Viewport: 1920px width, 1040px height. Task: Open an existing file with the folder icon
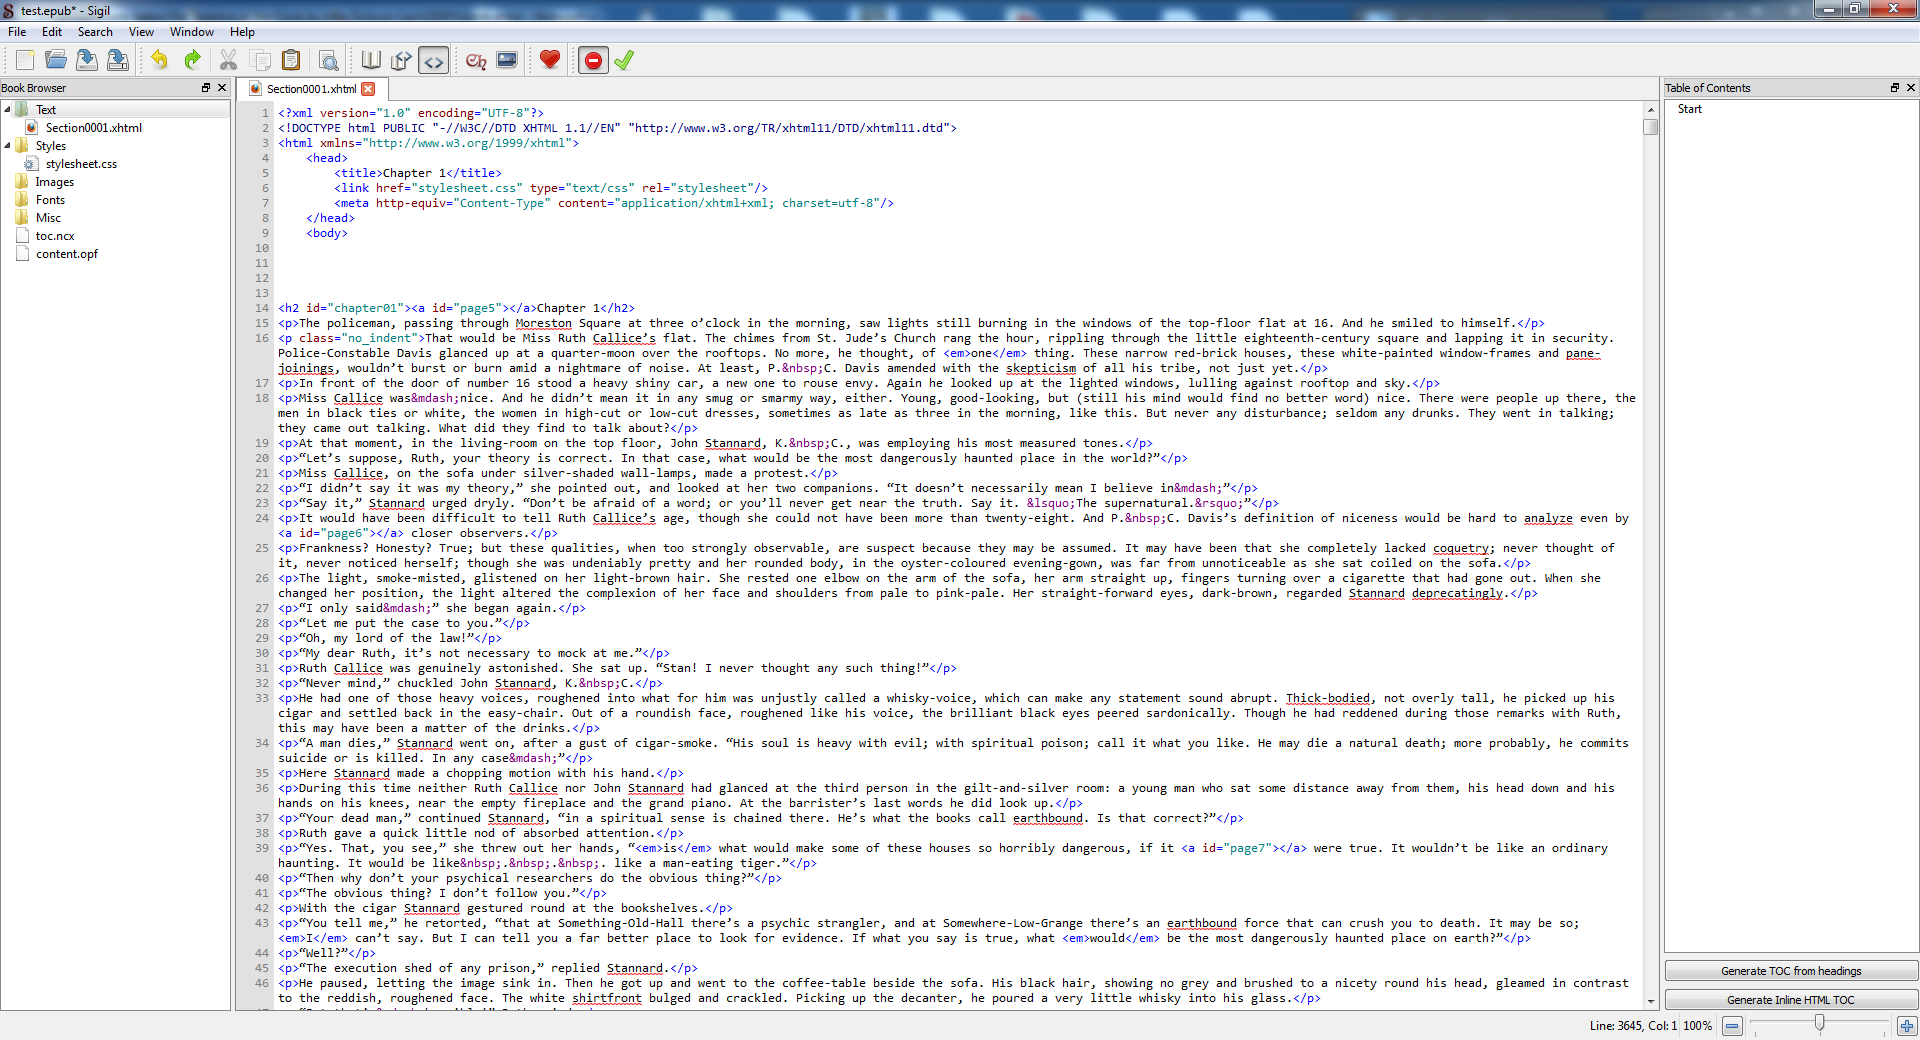coord(56,60)
